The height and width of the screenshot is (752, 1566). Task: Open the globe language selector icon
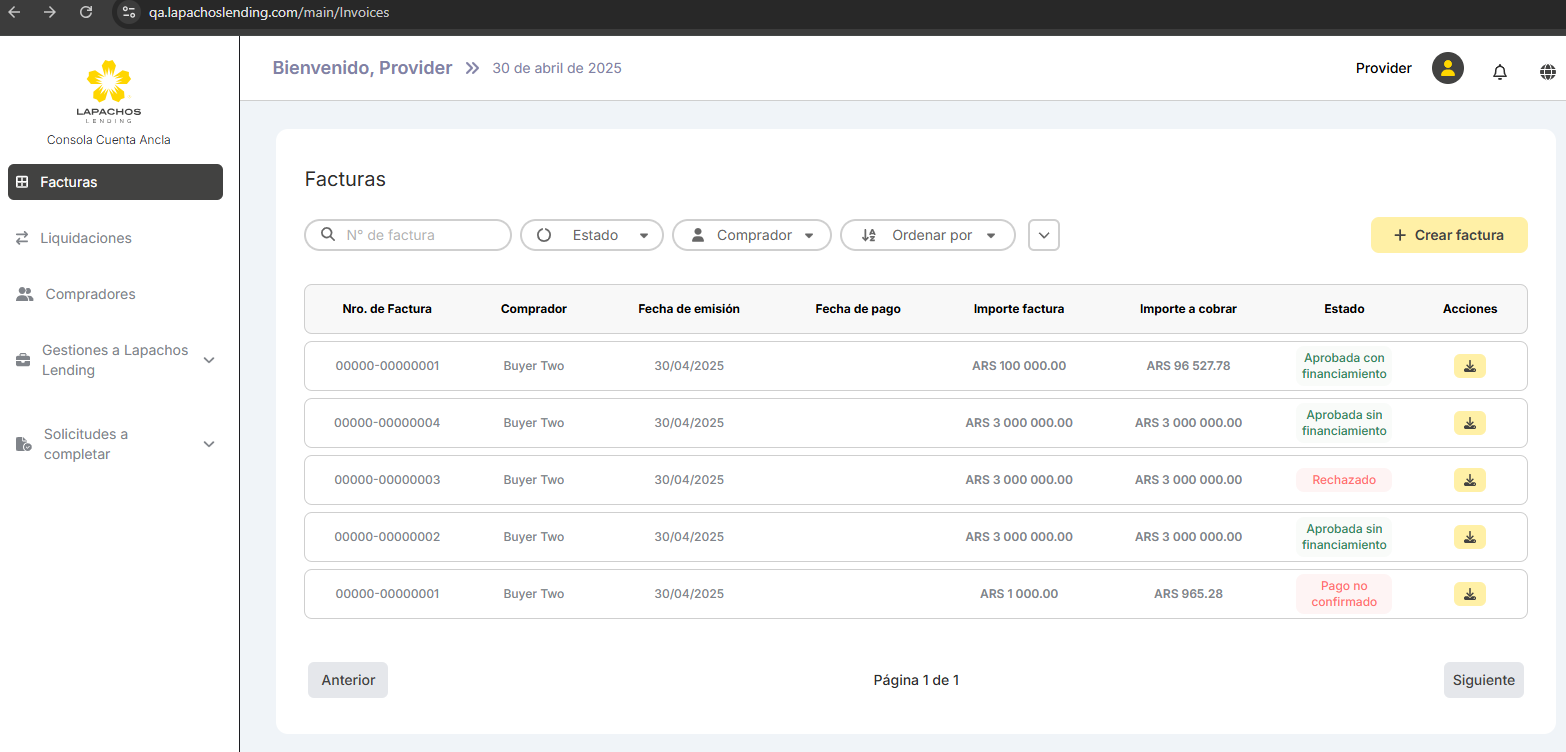[x=1547, y=71]
